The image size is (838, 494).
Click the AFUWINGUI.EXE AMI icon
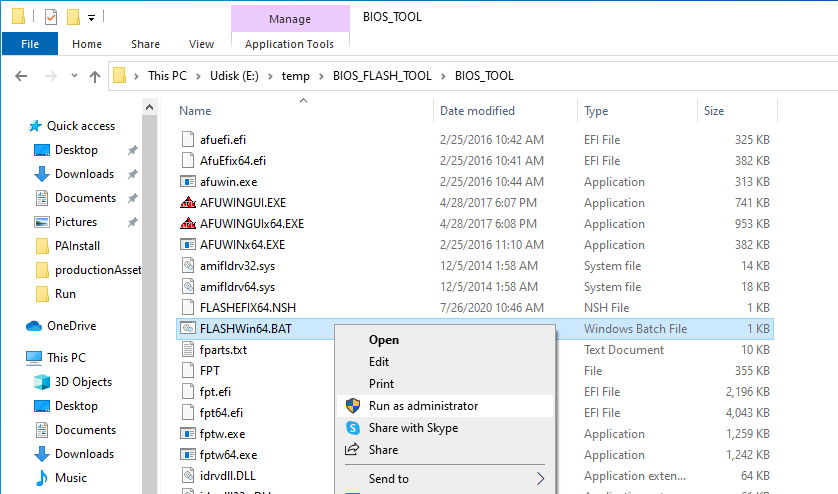[x=188, y=203]
